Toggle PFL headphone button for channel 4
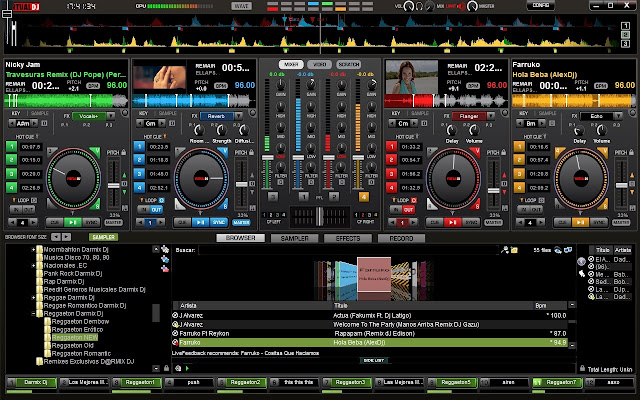This screenshot has width=640, height=400. pyautogui.click(x=363, y=197)
